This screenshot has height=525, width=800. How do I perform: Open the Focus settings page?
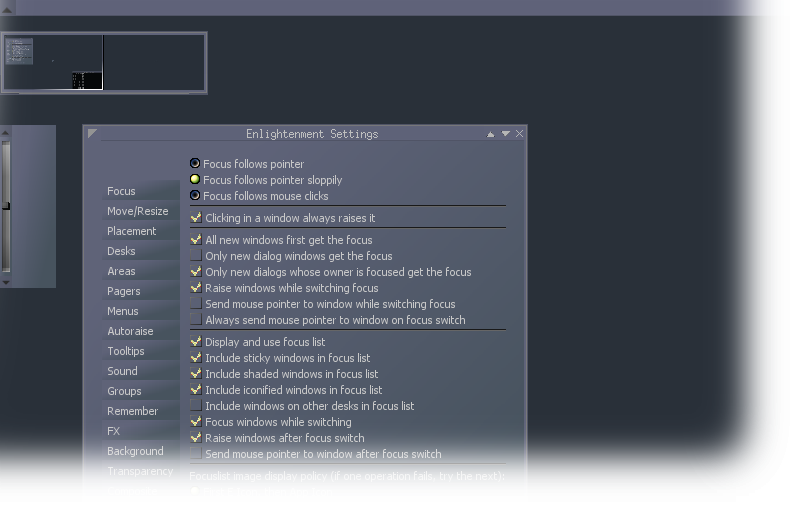141,191
